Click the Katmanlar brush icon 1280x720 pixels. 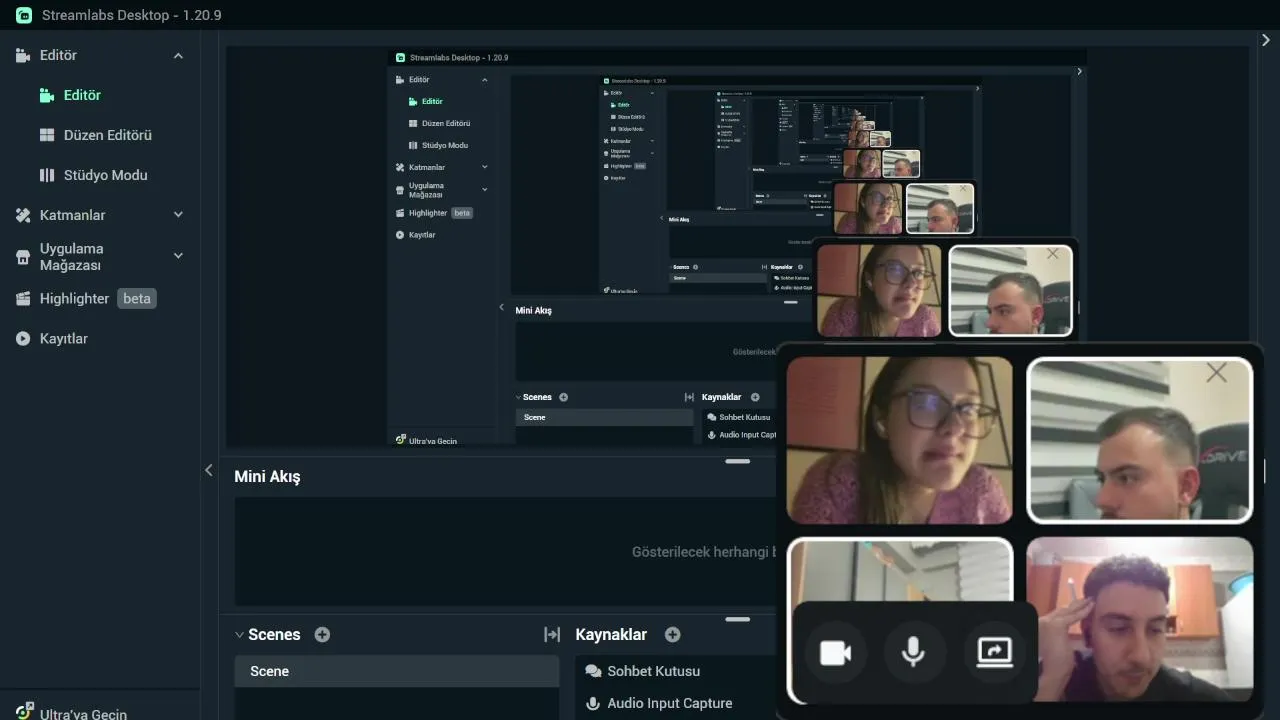point(23,215)
